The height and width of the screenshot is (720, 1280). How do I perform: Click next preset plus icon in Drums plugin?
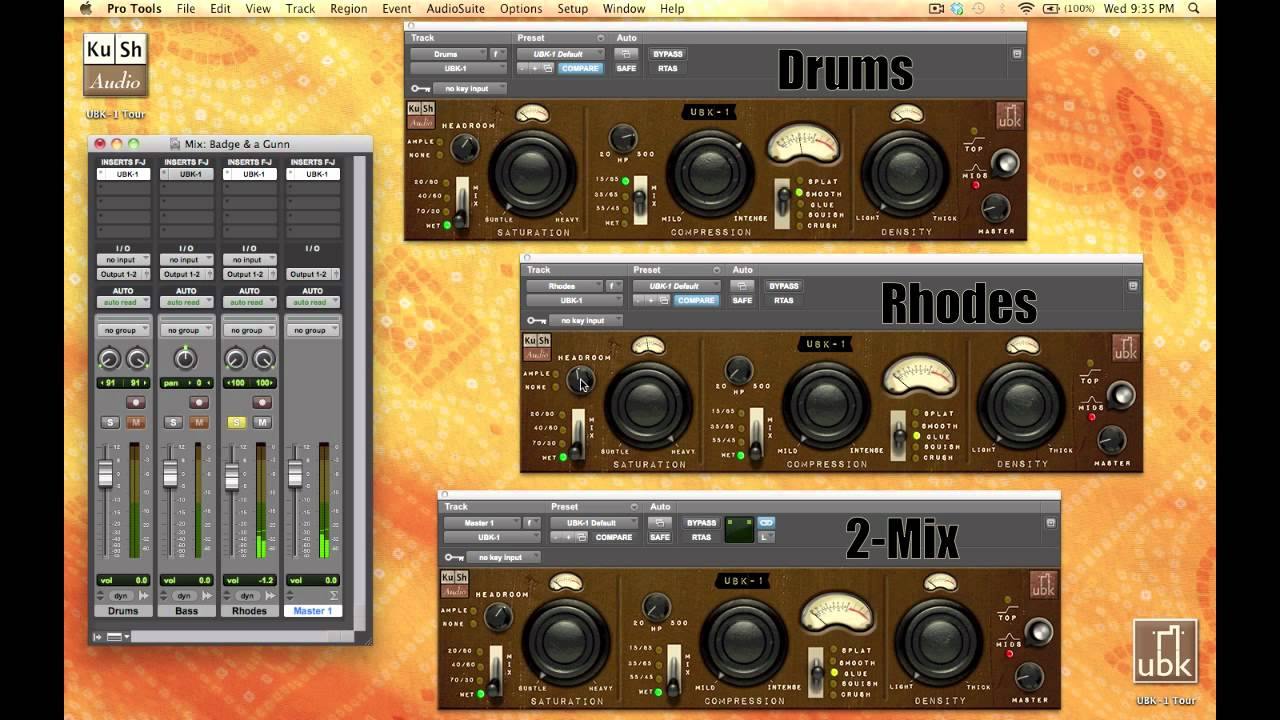(x=535, y=68)
